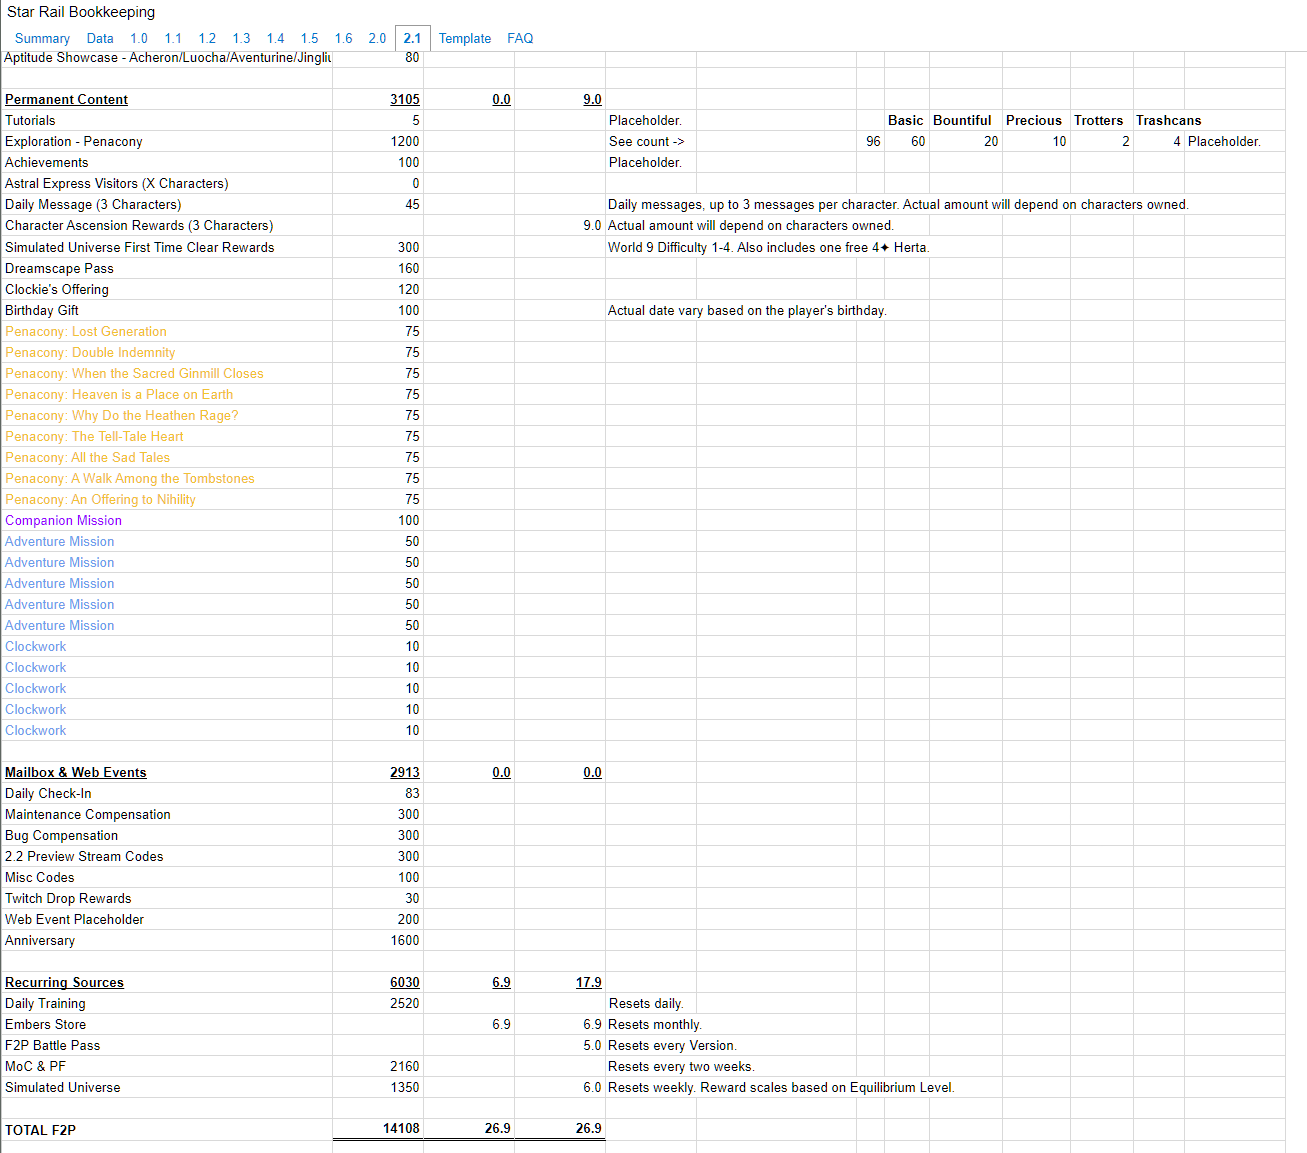Click the Achievements row label

point(46,162)
